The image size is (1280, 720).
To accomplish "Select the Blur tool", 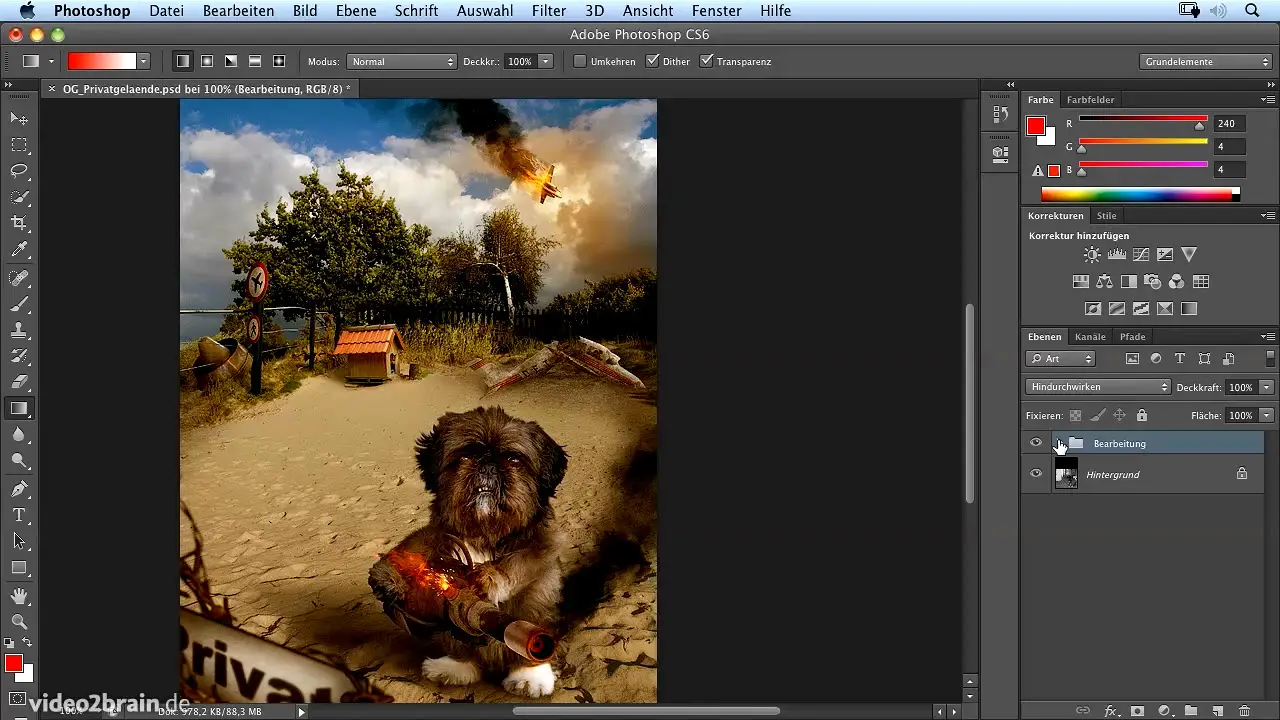I will click(x=19, y=434).
